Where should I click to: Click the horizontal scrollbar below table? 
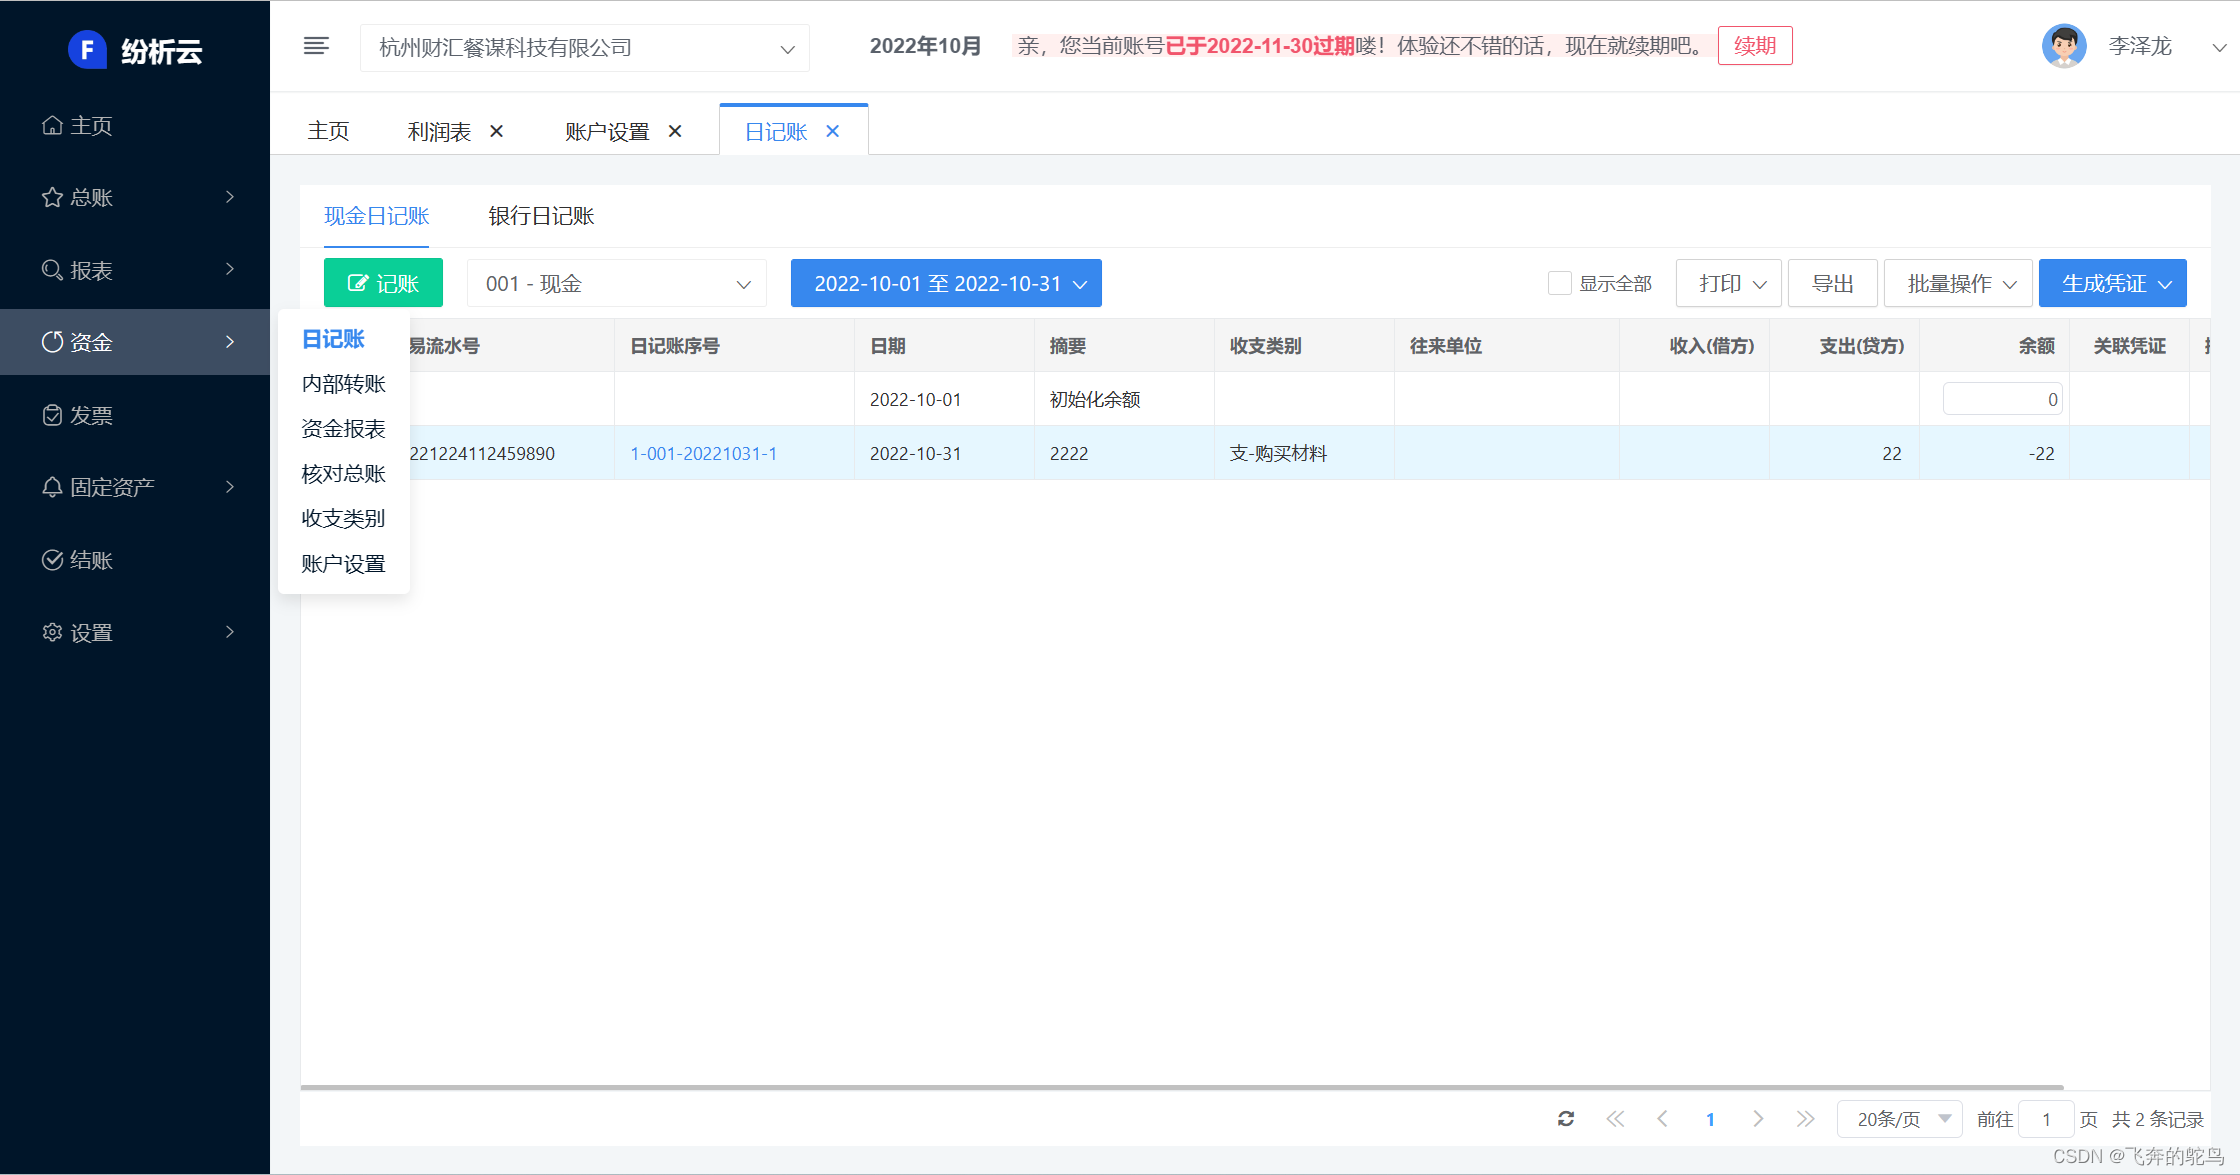1182,1087
